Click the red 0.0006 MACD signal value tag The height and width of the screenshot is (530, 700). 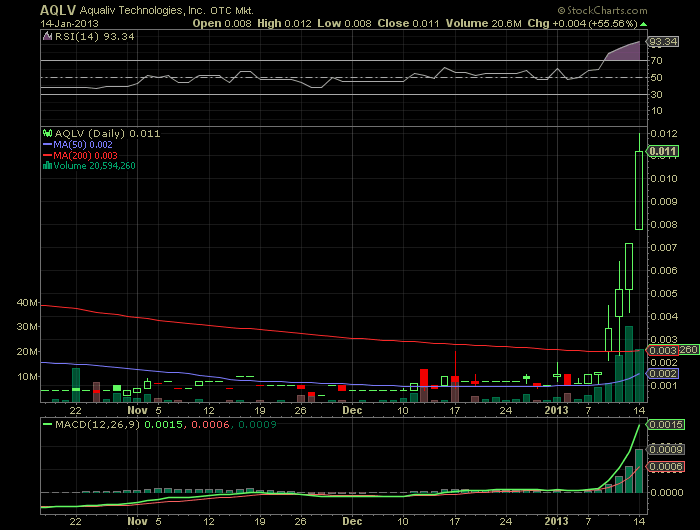pyautogui.click(x=665, y=467)
